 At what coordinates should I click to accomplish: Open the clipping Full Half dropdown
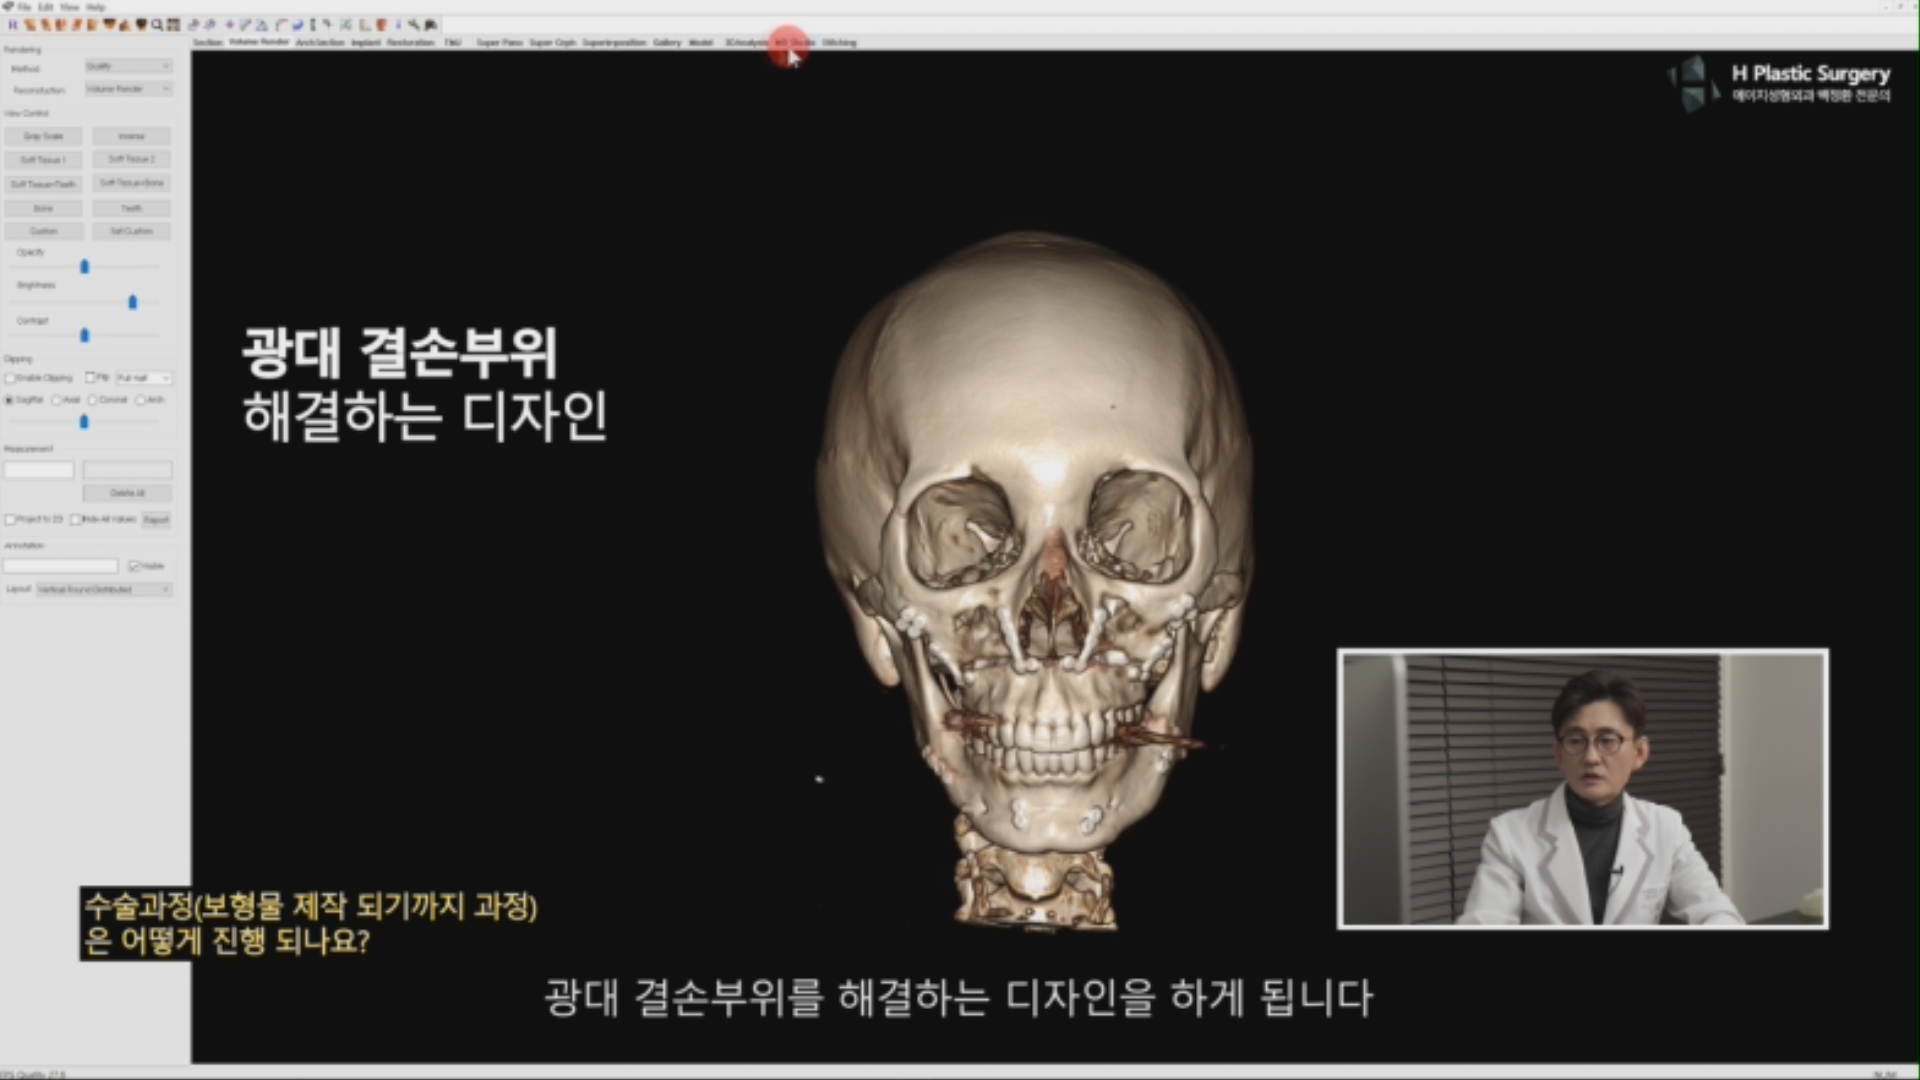(143, 378)
